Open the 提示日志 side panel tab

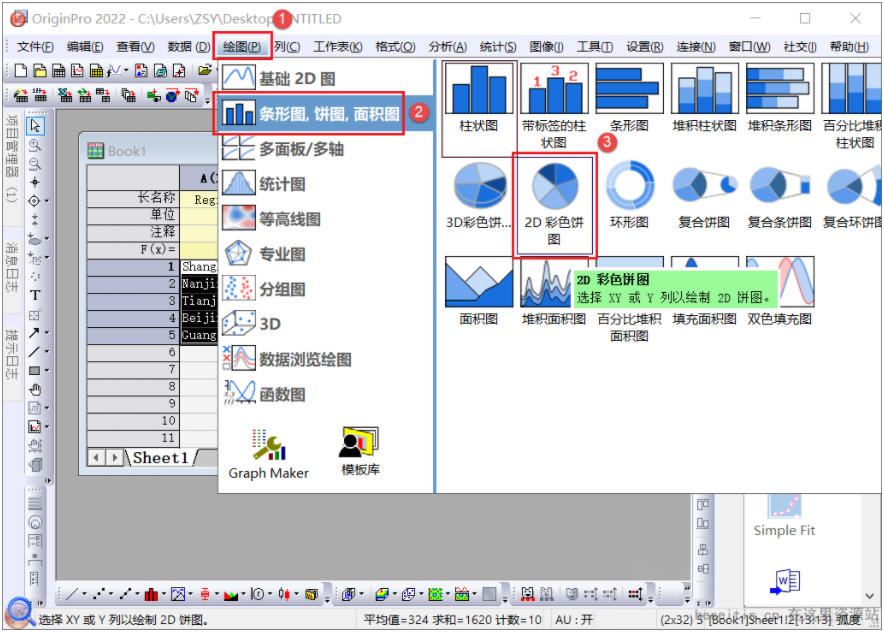[12, 355]
